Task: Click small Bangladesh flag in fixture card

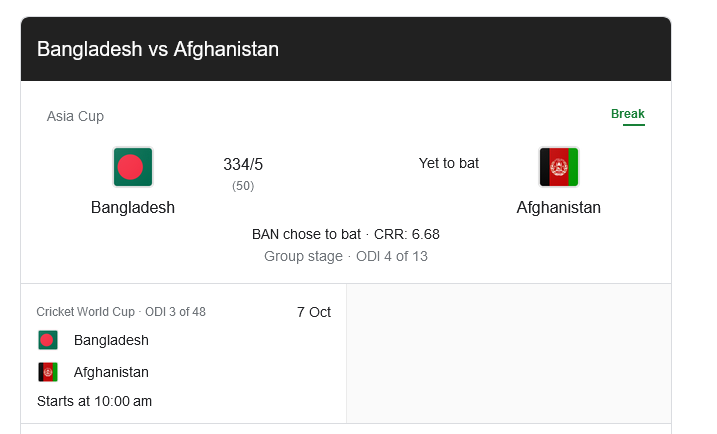Action: click(48, 340)
